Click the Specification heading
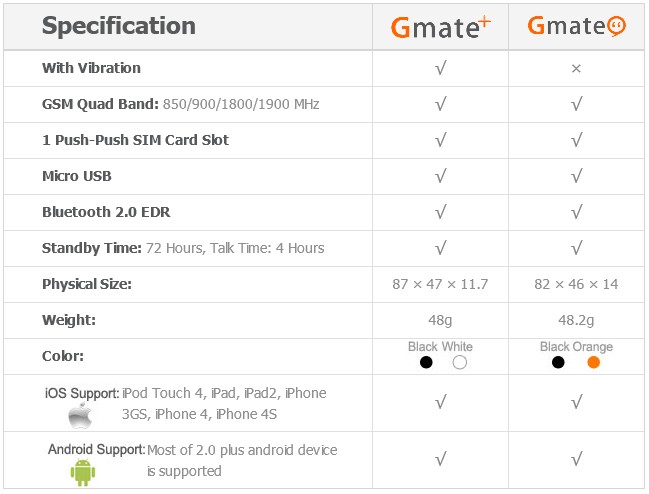Screen dimensions: 649x494 click(x=119, y=26)
